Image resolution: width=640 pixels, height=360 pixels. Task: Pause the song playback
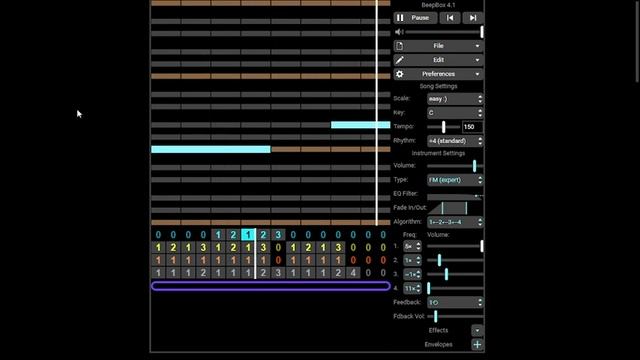(x=415, y=18)
